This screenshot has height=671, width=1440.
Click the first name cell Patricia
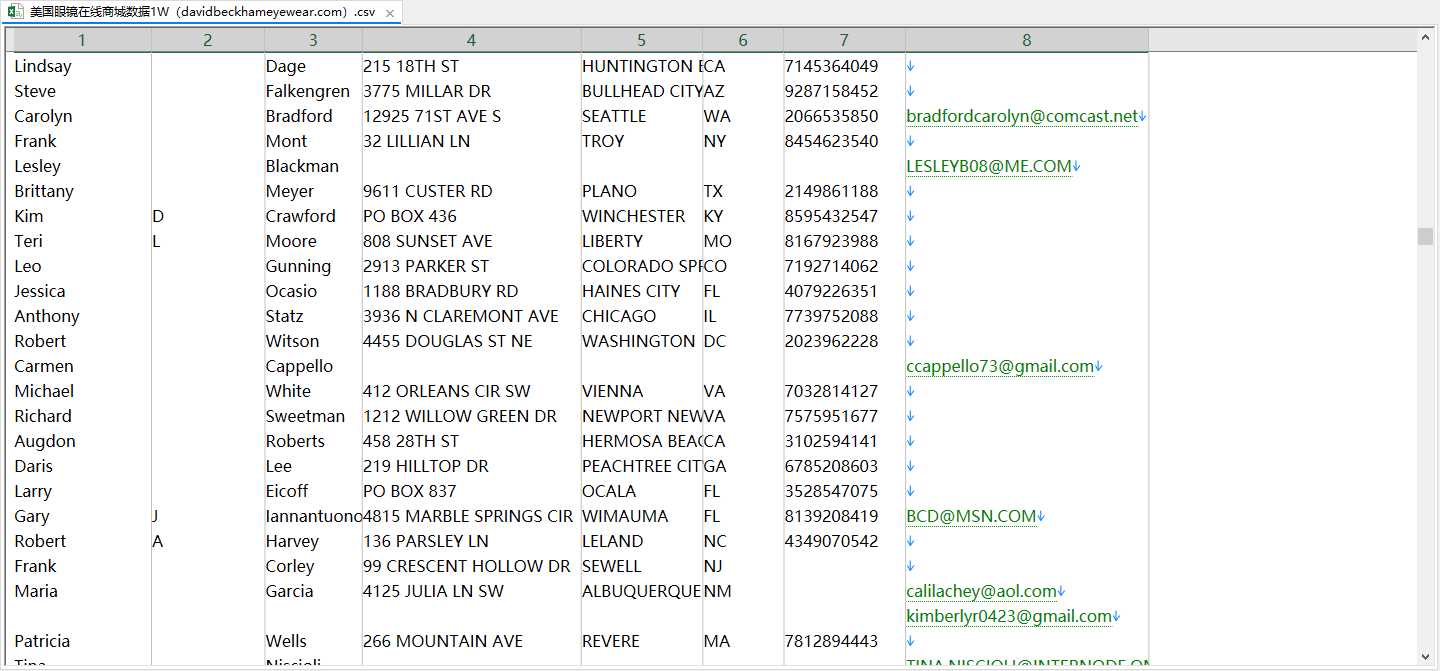82,641
